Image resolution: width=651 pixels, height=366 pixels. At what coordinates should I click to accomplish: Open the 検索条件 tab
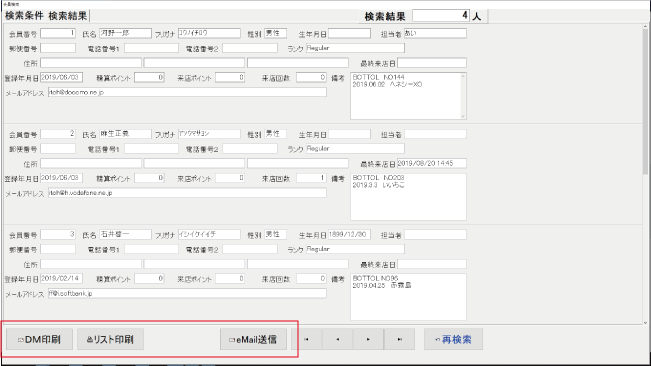tap(24, 16)
